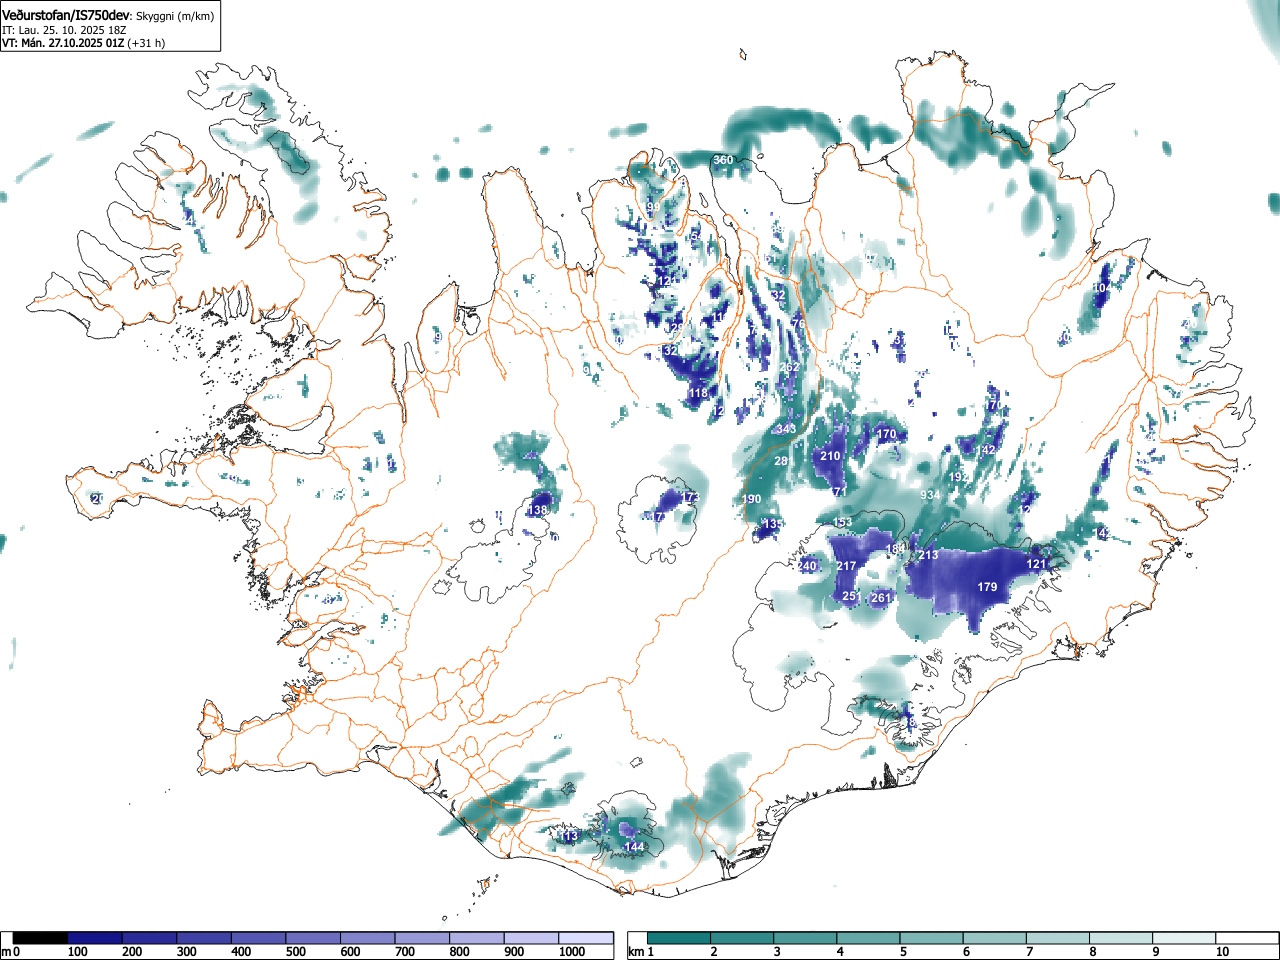
Task: Click the 144 value near south coast
Action: 634,847
